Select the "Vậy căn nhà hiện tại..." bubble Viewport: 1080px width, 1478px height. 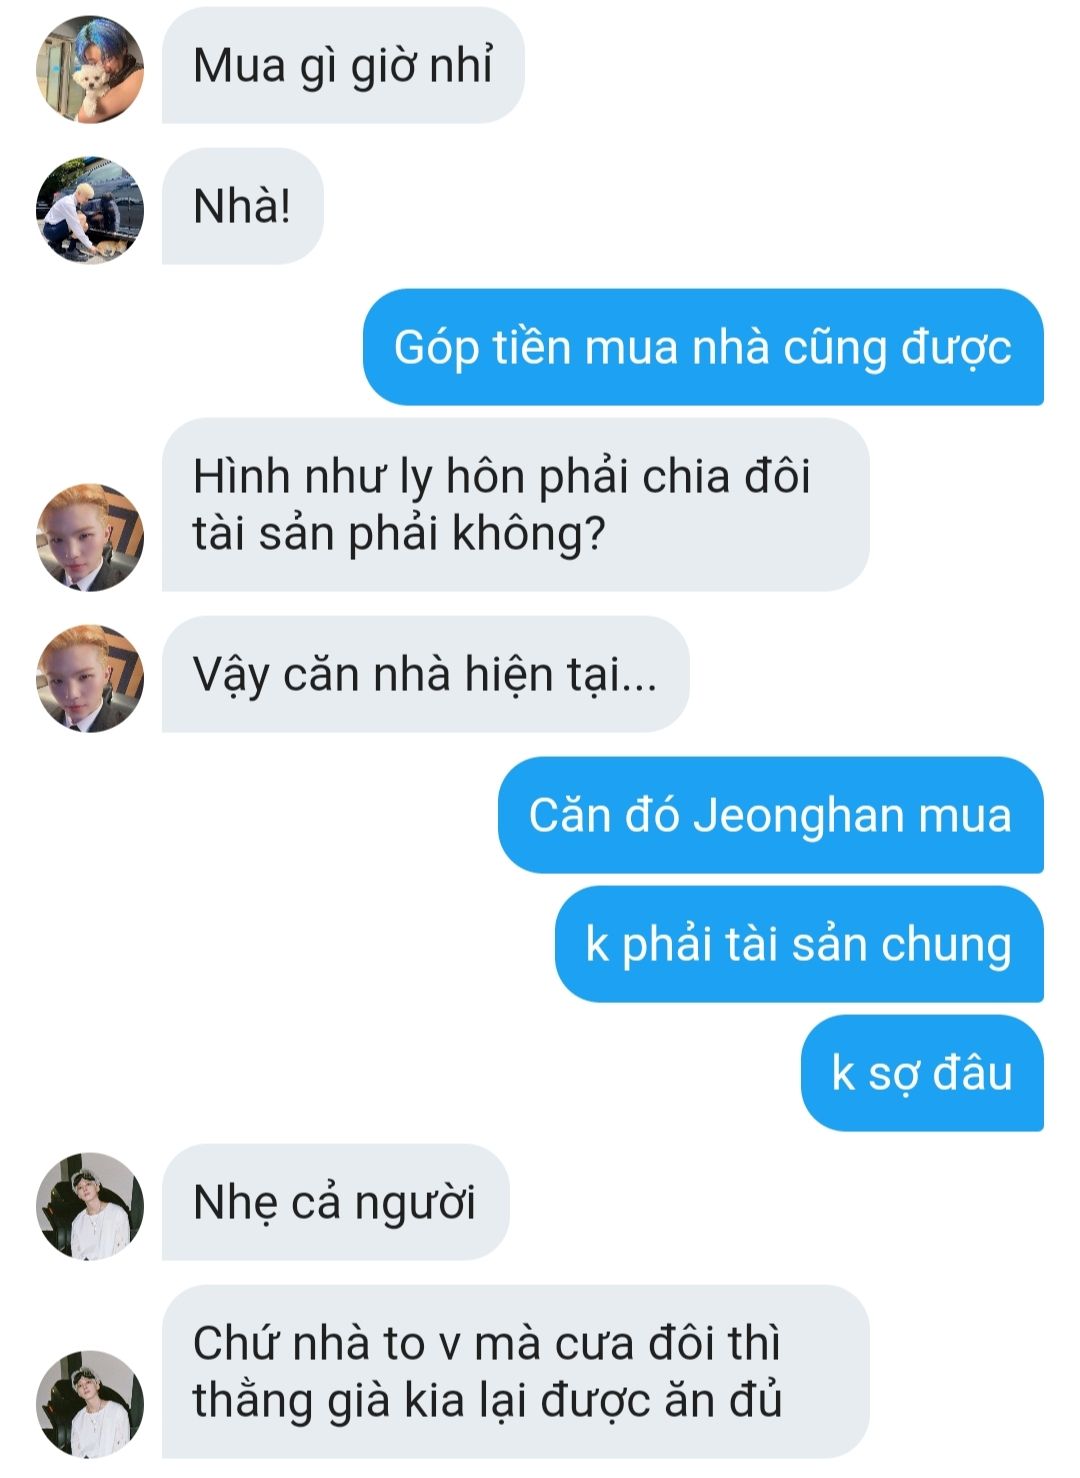click(x=426, y=674)
